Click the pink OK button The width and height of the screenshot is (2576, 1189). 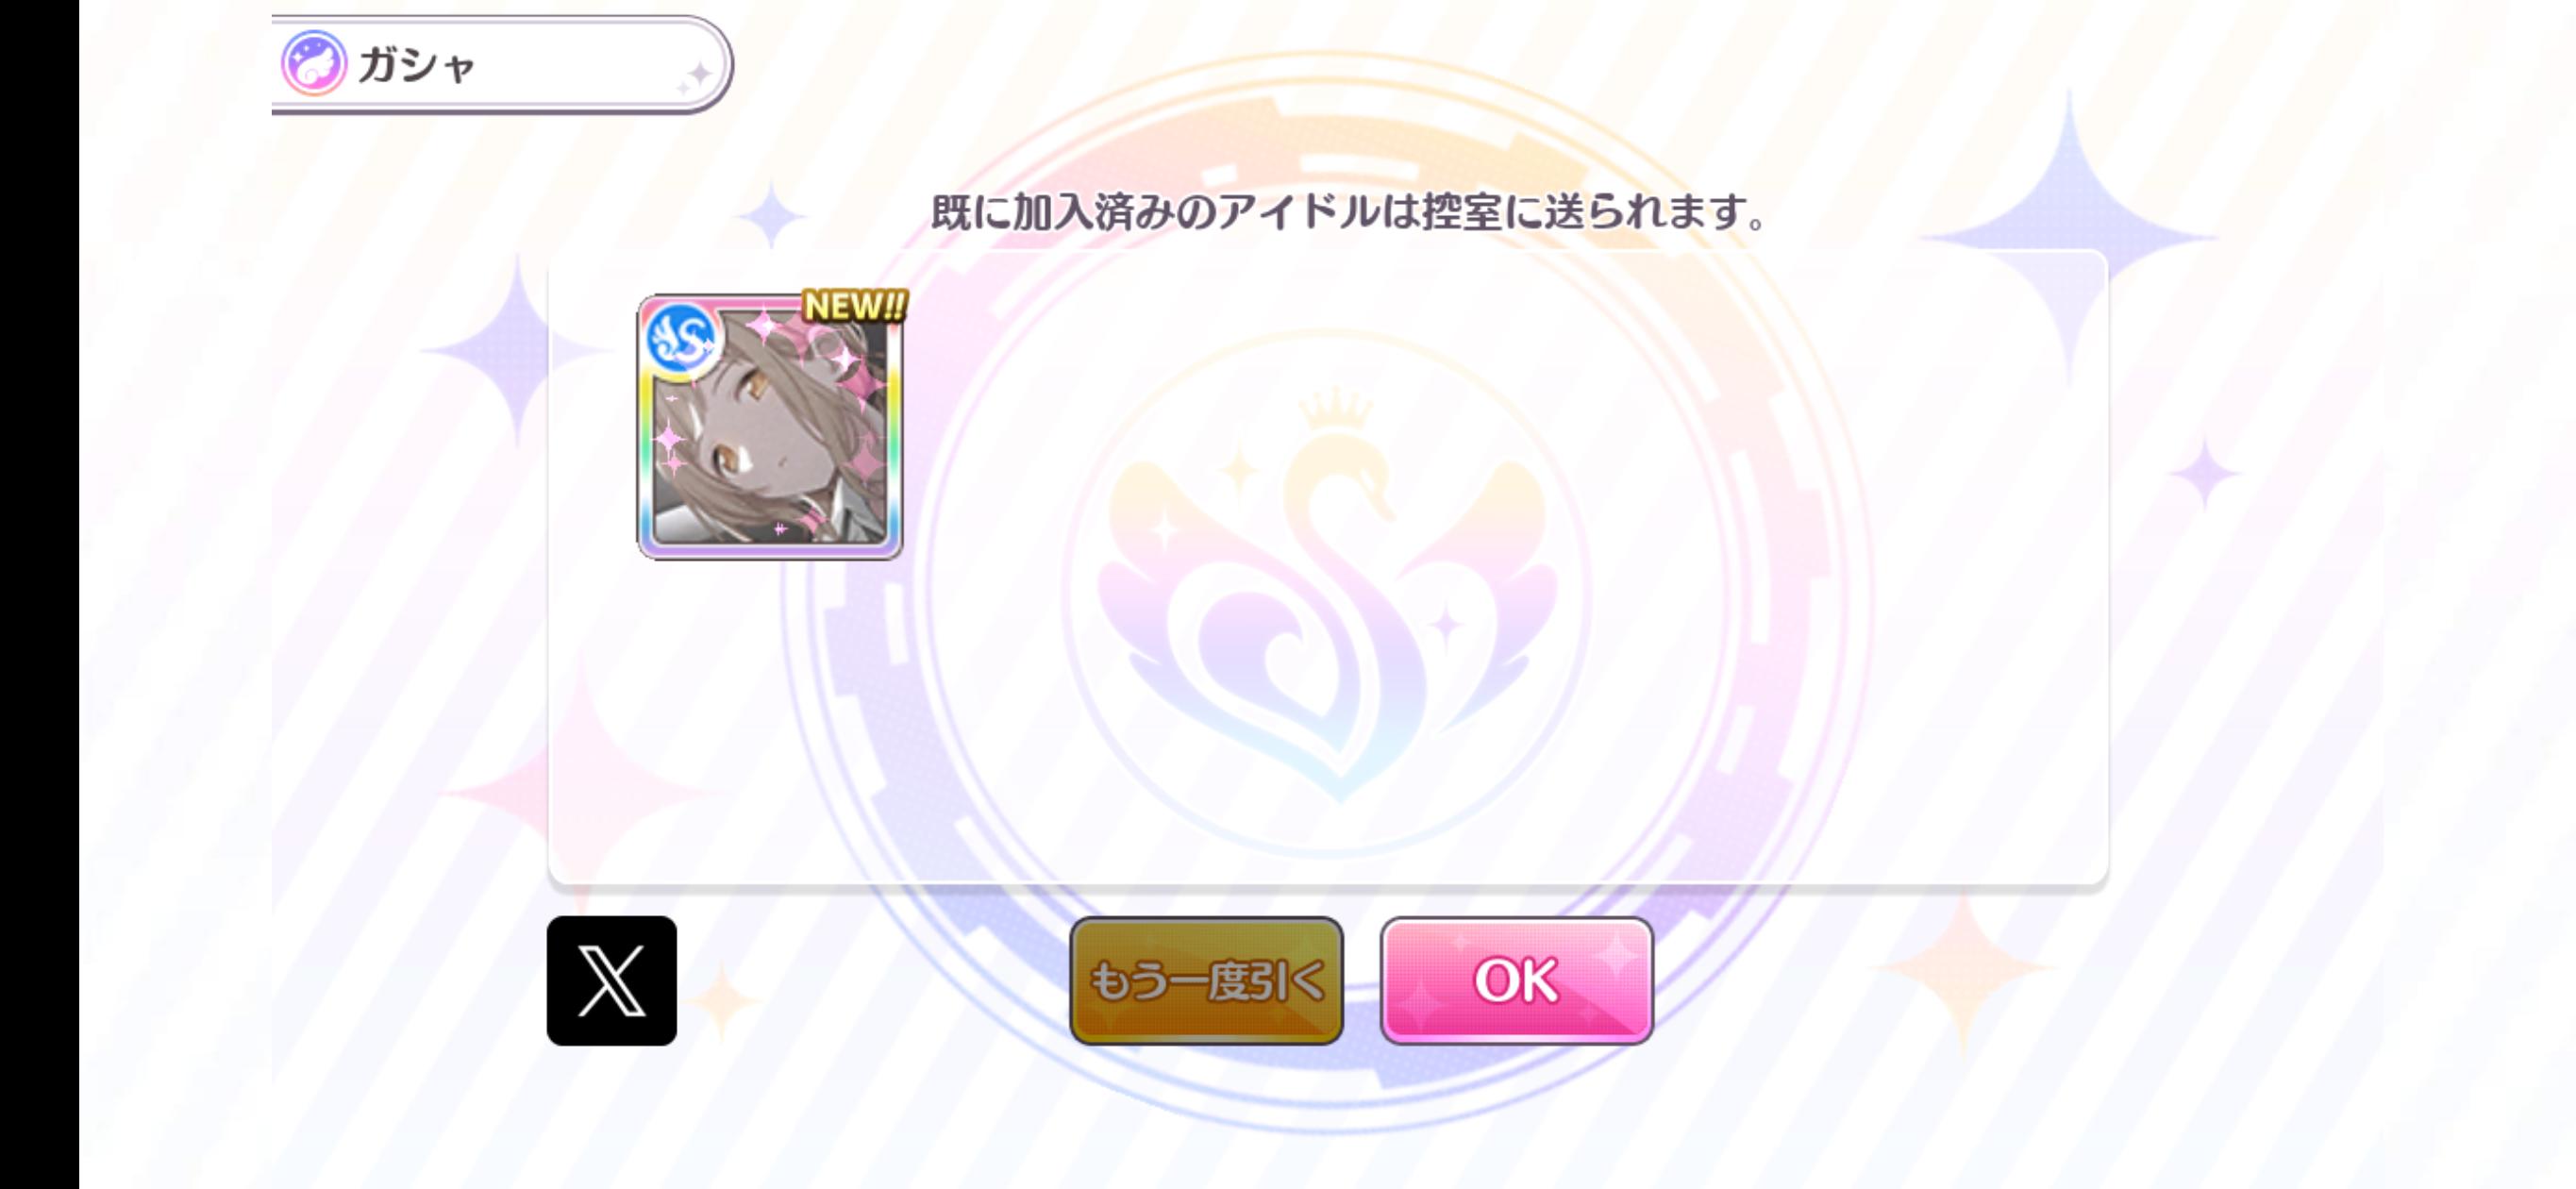coord(1516,980)
